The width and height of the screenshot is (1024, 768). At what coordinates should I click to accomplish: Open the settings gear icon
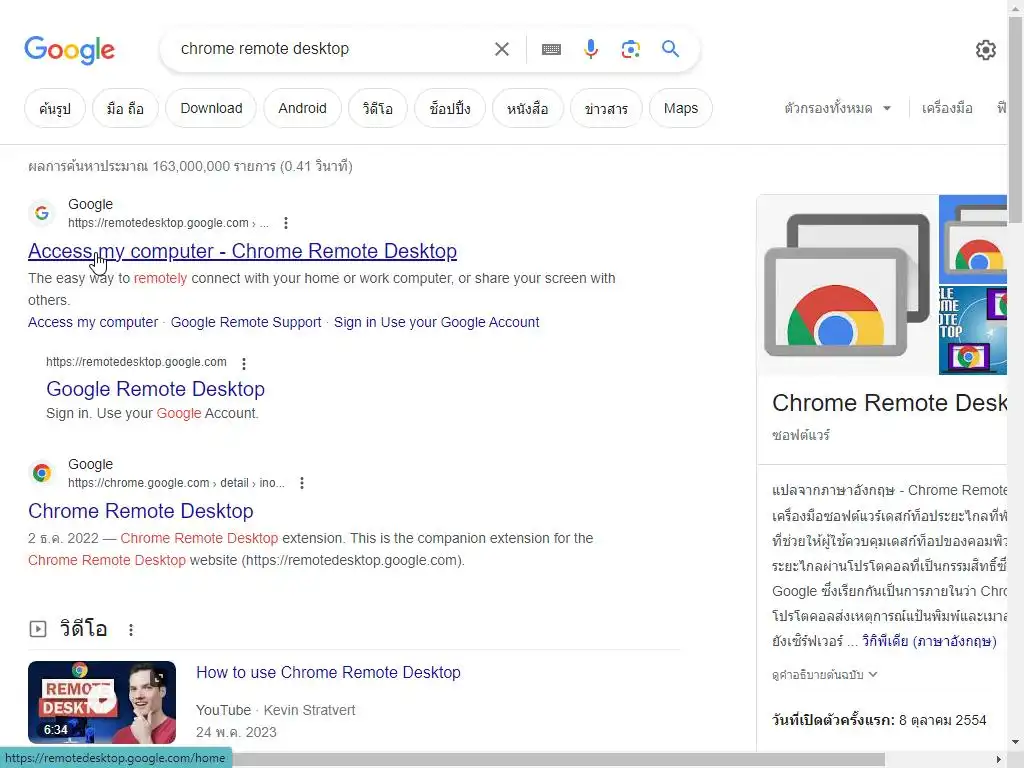pyautogui.click(x=985, y=50)
